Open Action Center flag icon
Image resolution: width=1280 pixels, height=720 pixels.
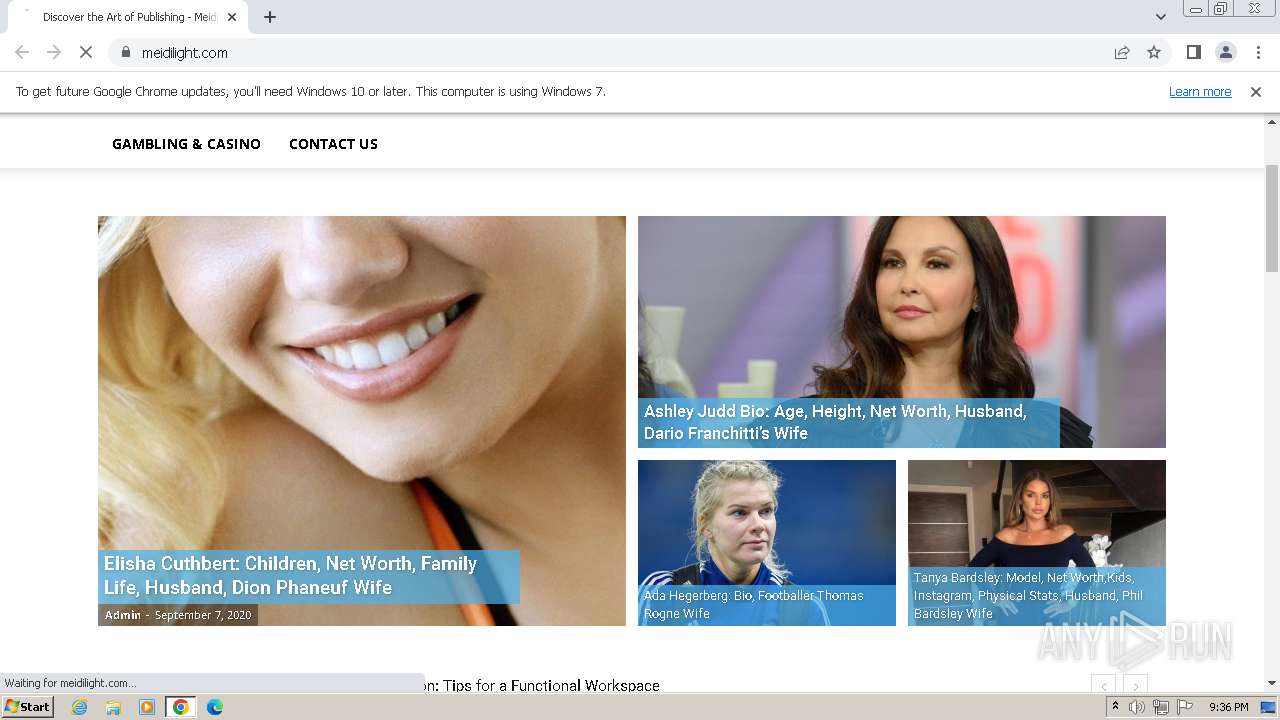point(1185,707)
